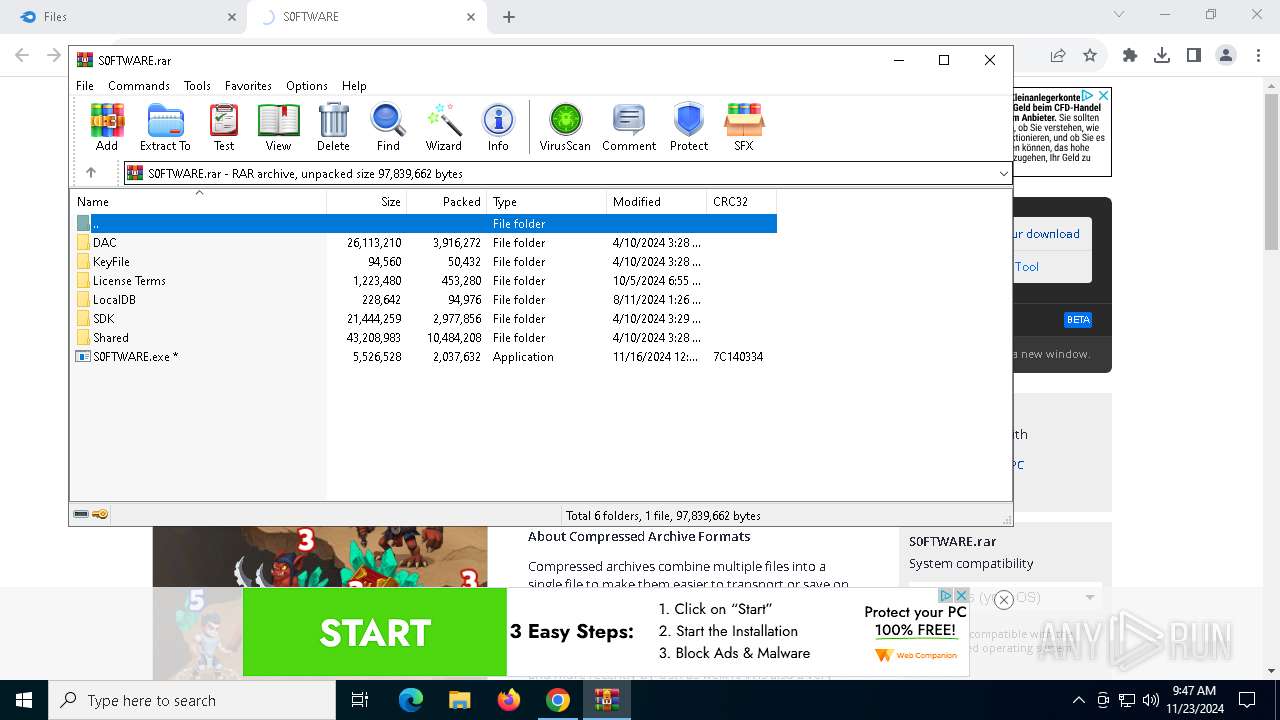
Task: Create SFX self-extracting archive
Action: (744, 127)
